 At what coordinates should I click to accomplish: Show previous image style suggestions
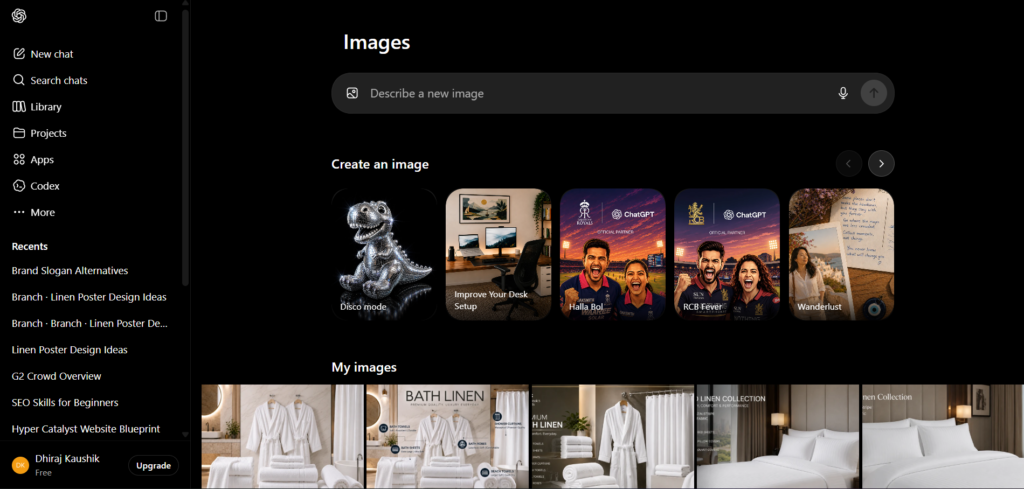coord(849,163)
